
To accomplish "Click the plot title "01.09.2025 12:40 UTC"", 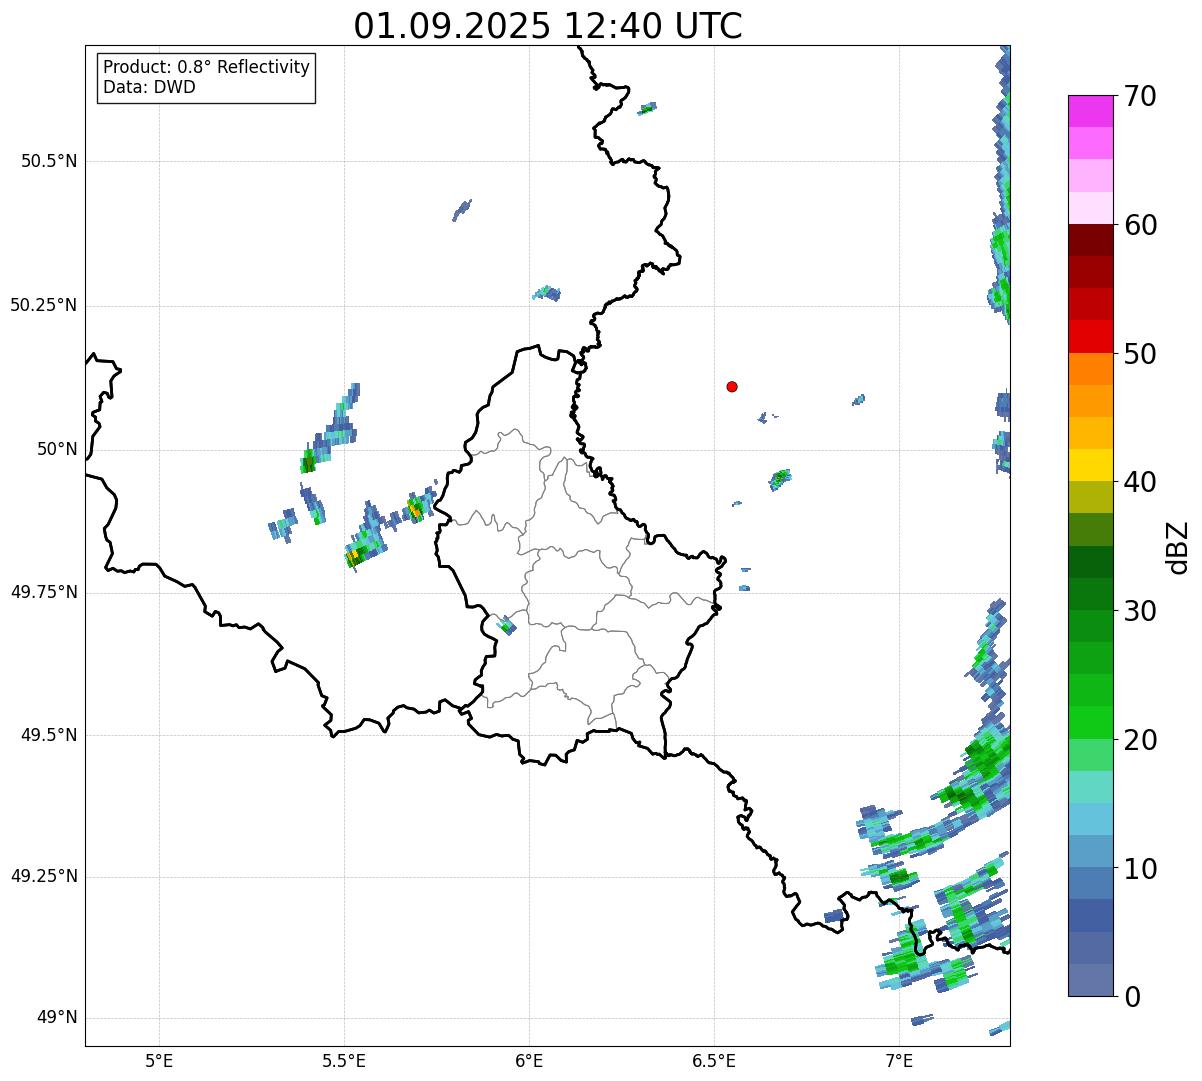I will 548,26.
